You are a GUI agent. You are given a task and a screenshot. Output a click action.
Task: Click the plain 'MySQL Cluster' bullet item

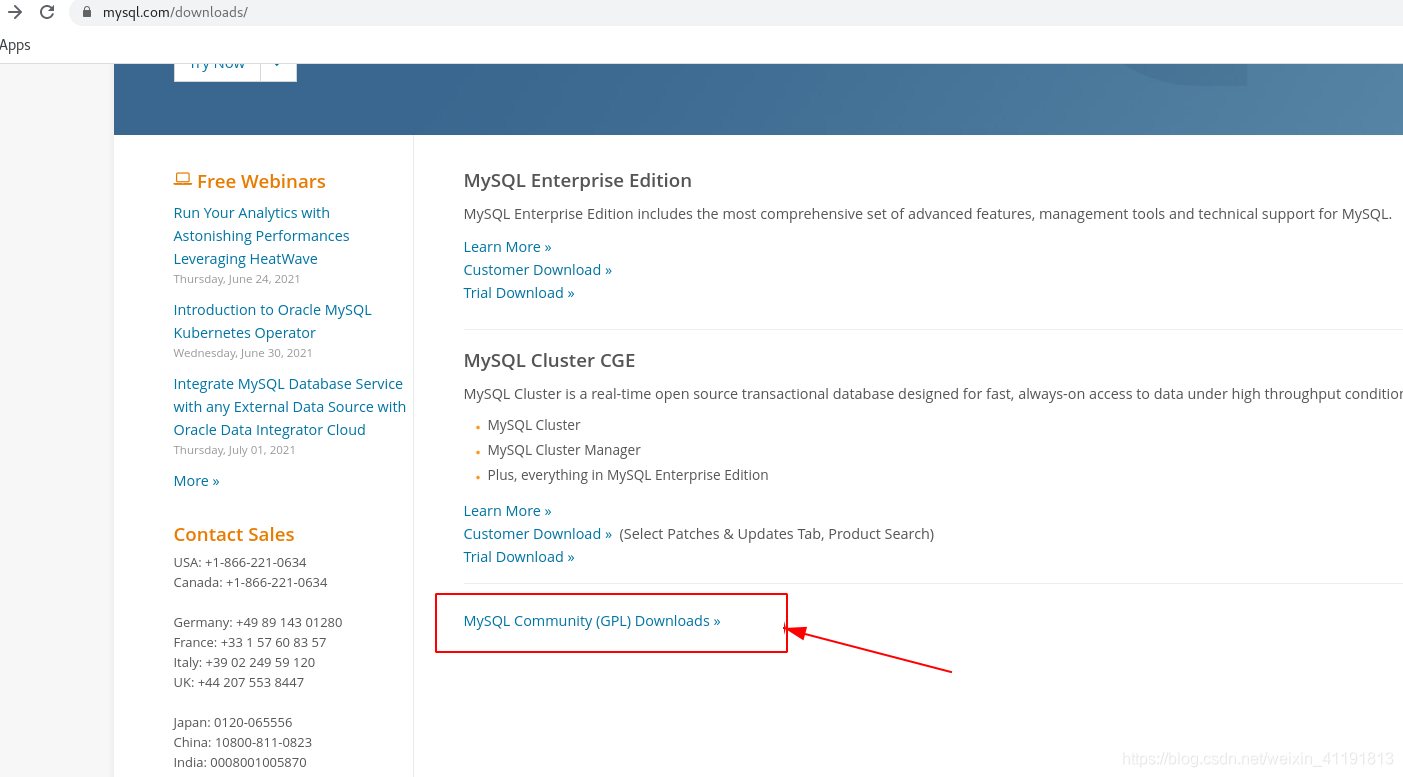point(534,425)
